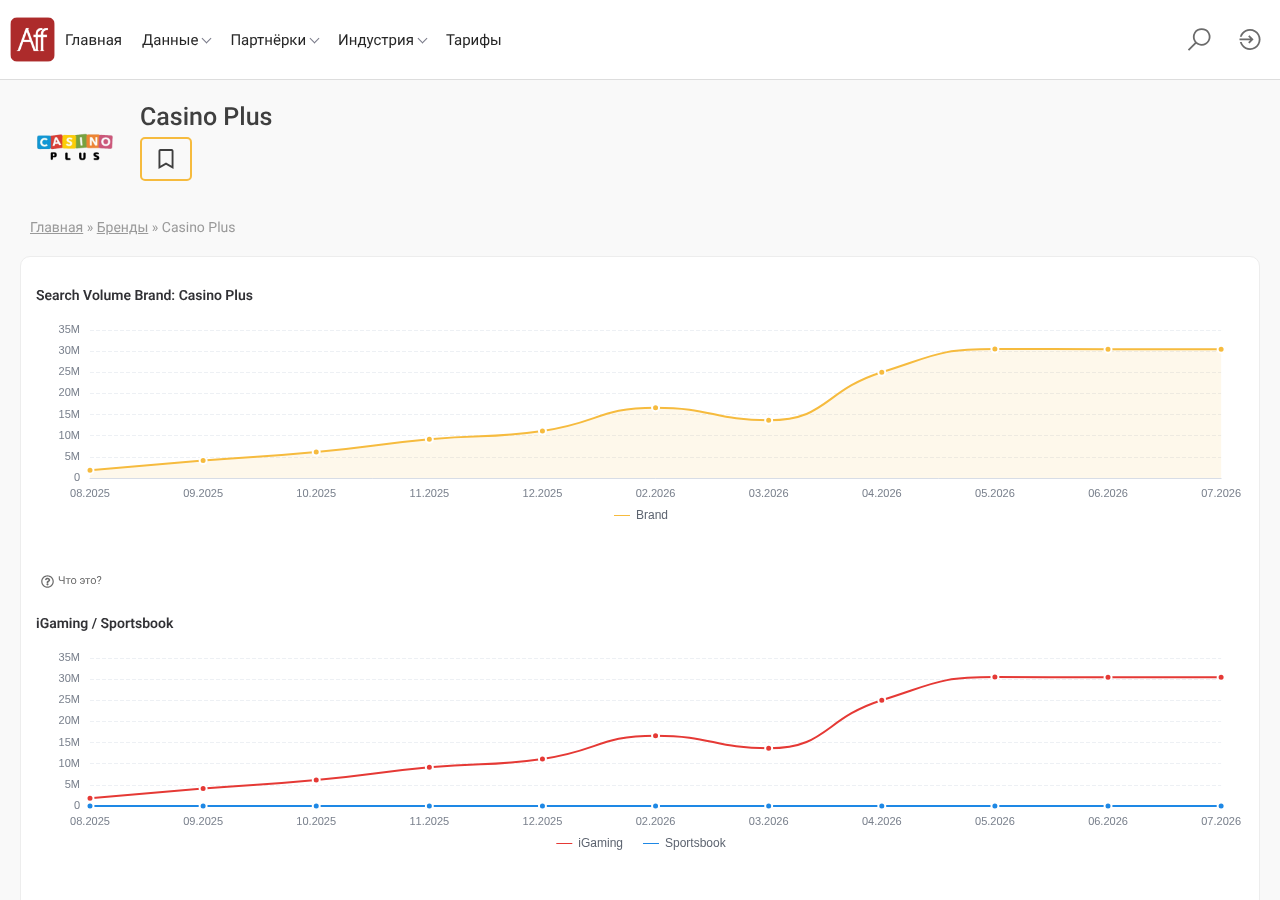Follow the Бренды breadcrumb link

click(122, 227)
